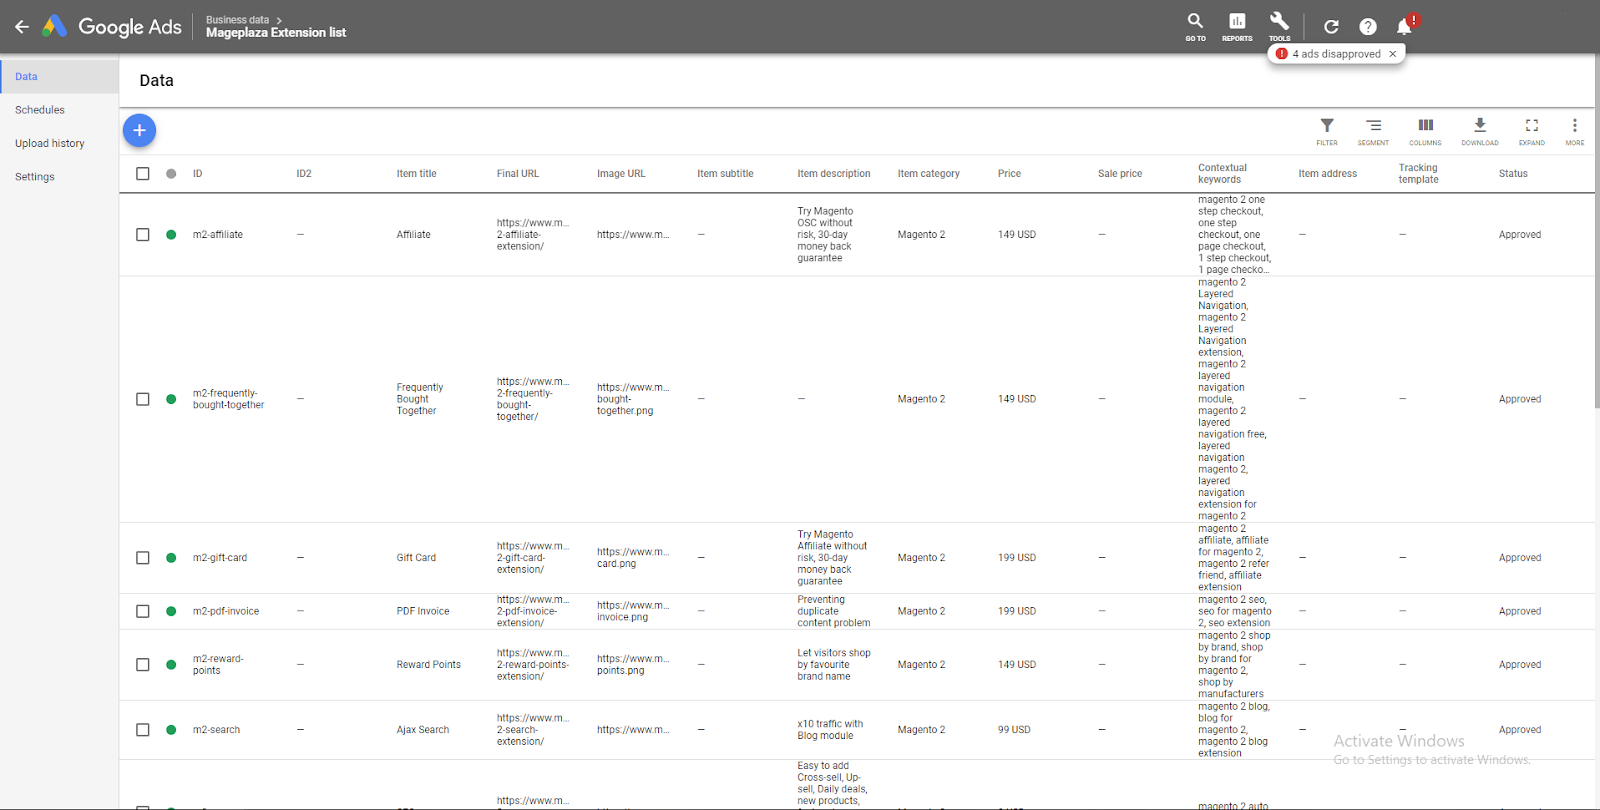Image resolution: width=1600 pixels, height=810 pixels.
Task: Check the m2-gift-card row checkbox
Action: tap(143, 558)
